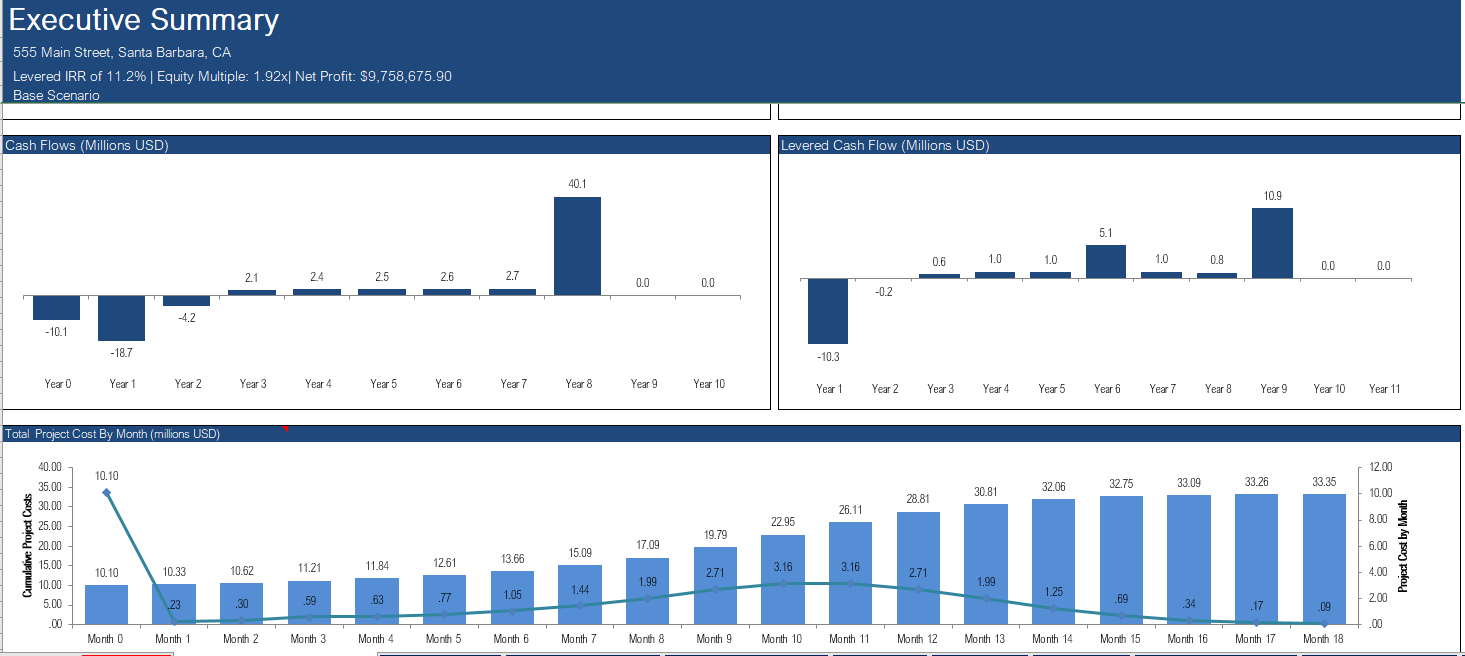The width and height of the screenshot is (1465, 656).
Task: Select the diamond marker above Month 0
Action: pos(104,491)
